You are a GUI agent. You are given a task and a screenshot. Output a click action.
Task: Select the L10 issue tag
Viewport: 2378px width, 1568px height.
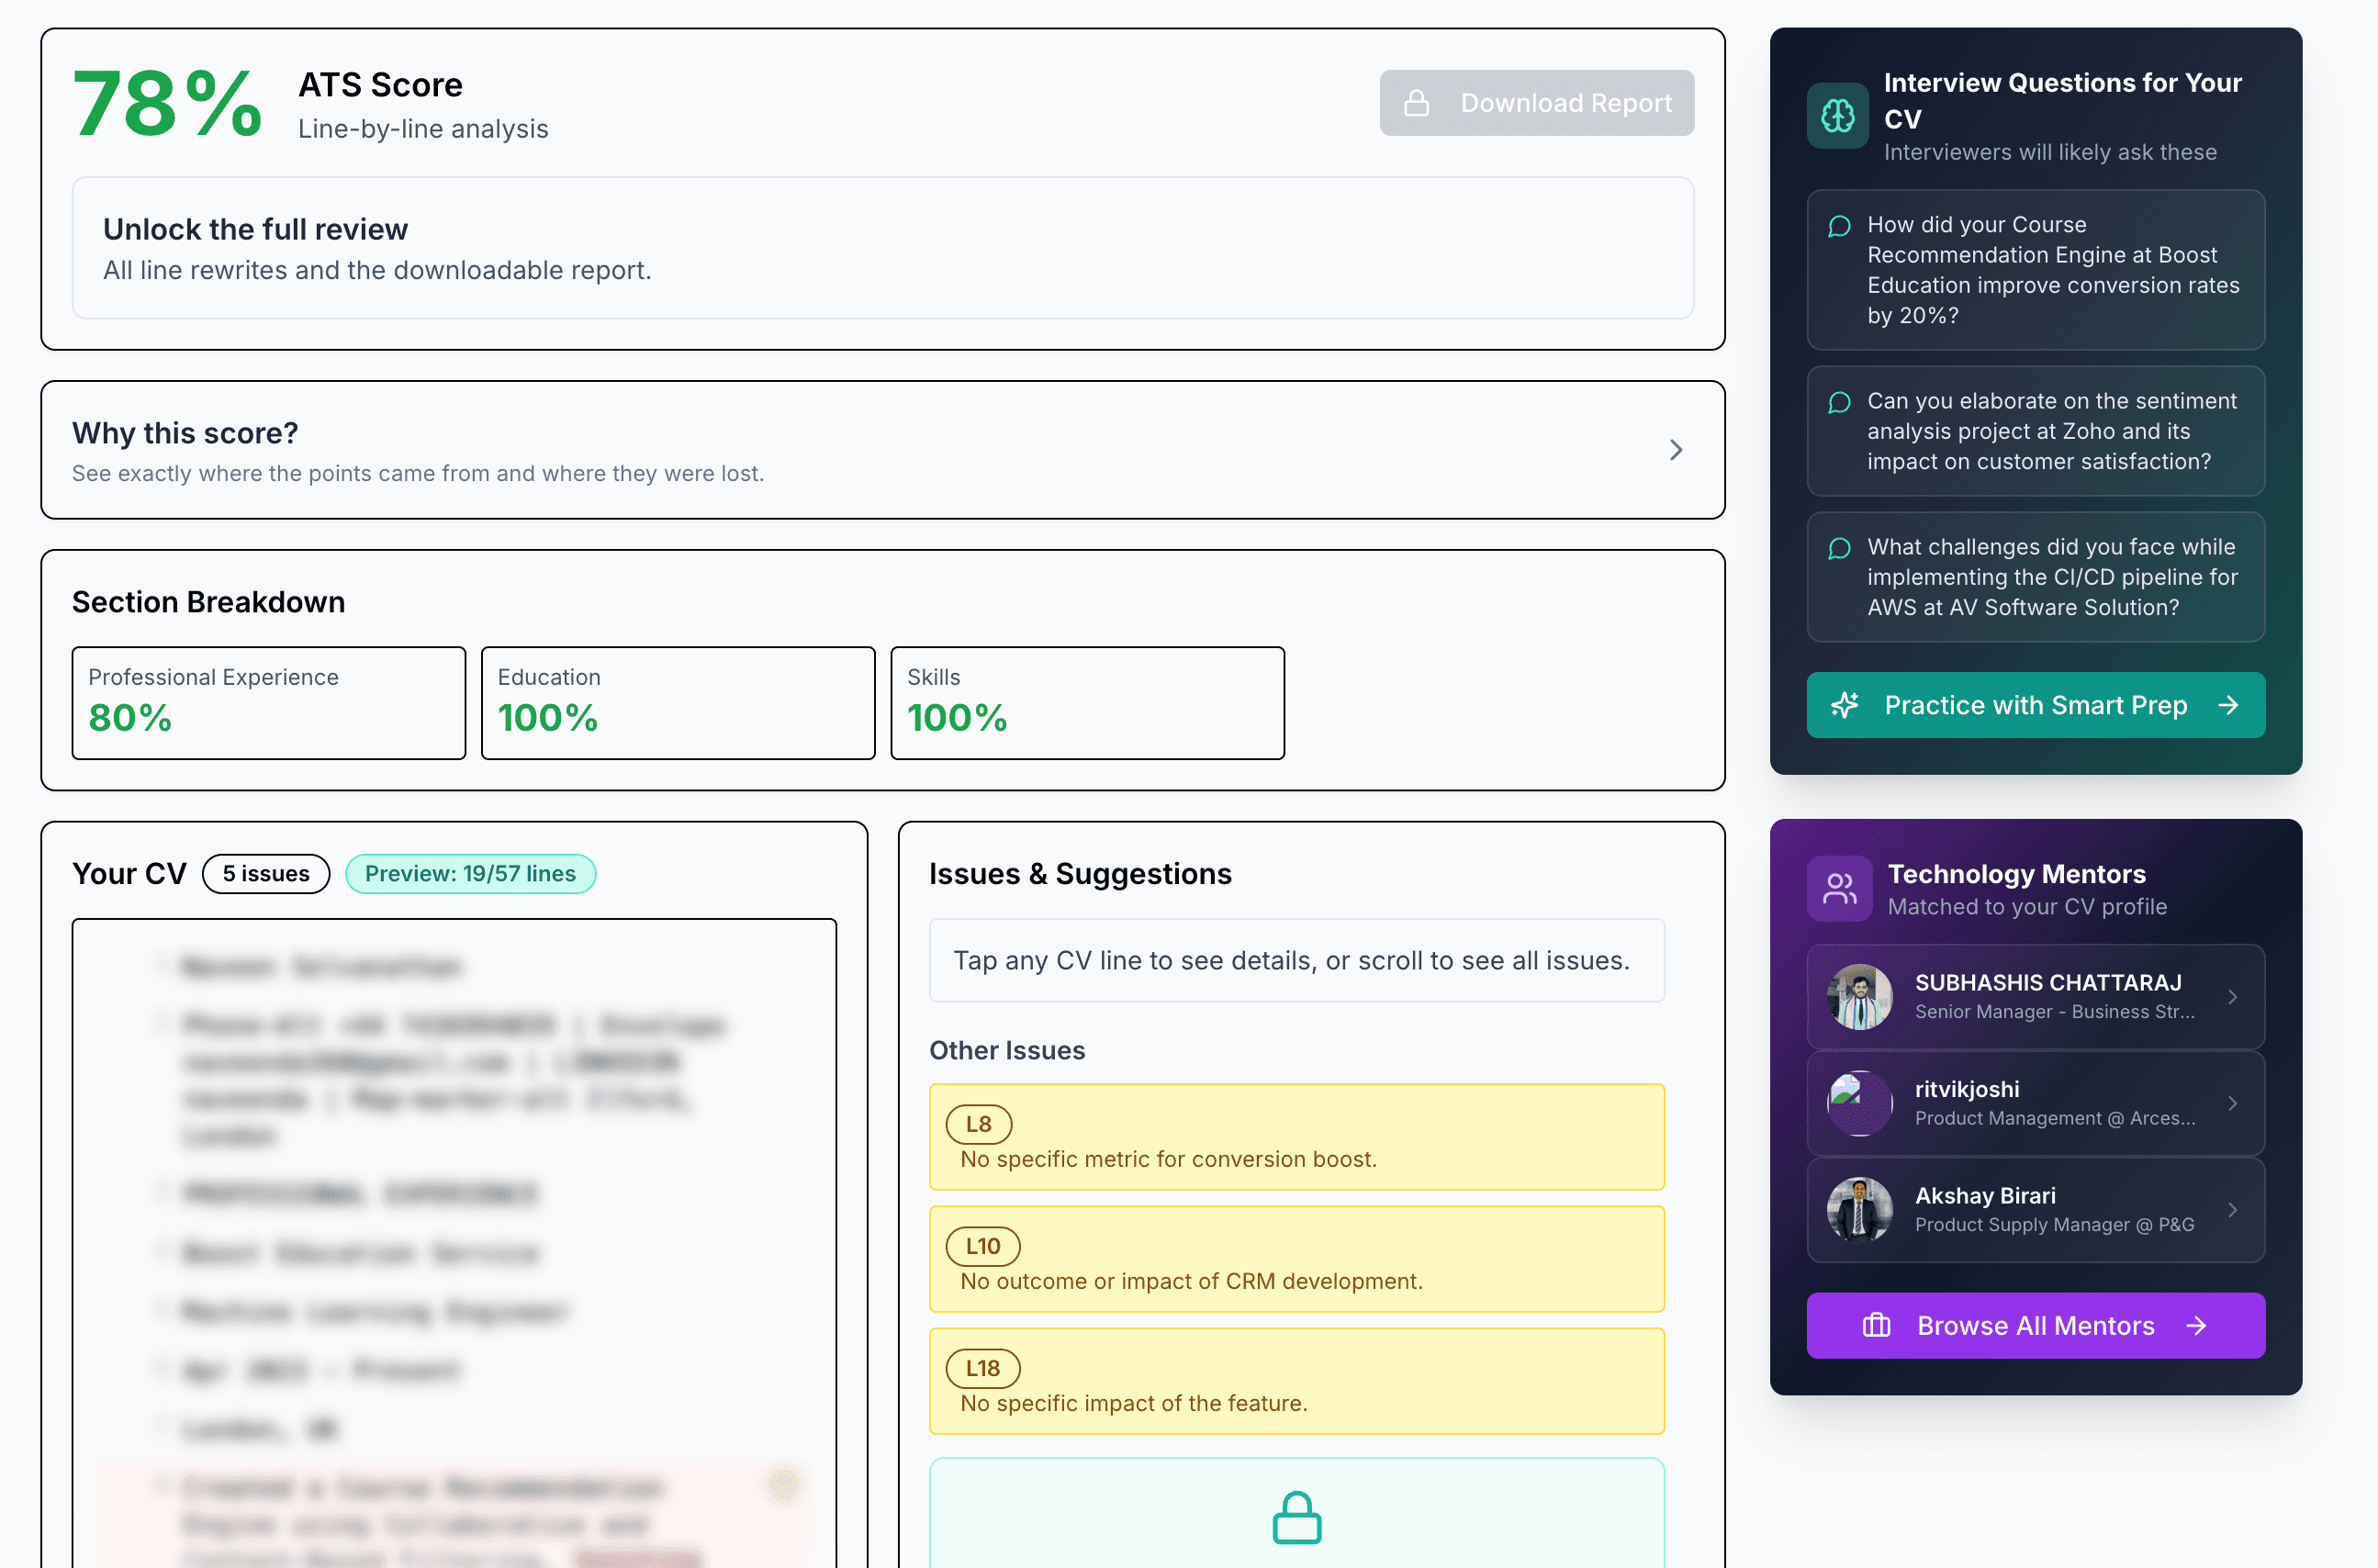tap(982, 1246)
